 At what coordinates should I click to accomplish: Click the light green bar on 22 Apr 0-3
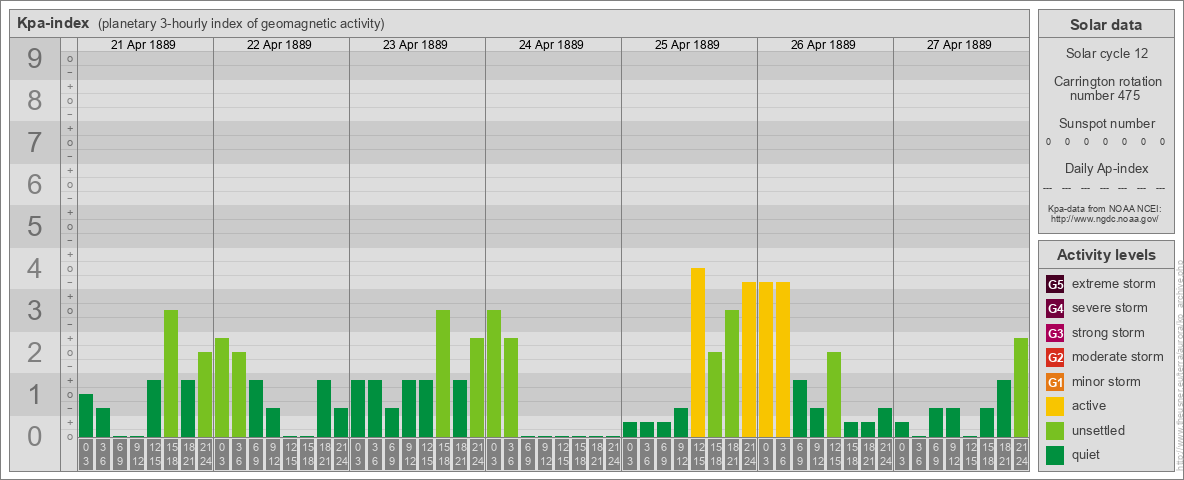click(x=222, y=387)
